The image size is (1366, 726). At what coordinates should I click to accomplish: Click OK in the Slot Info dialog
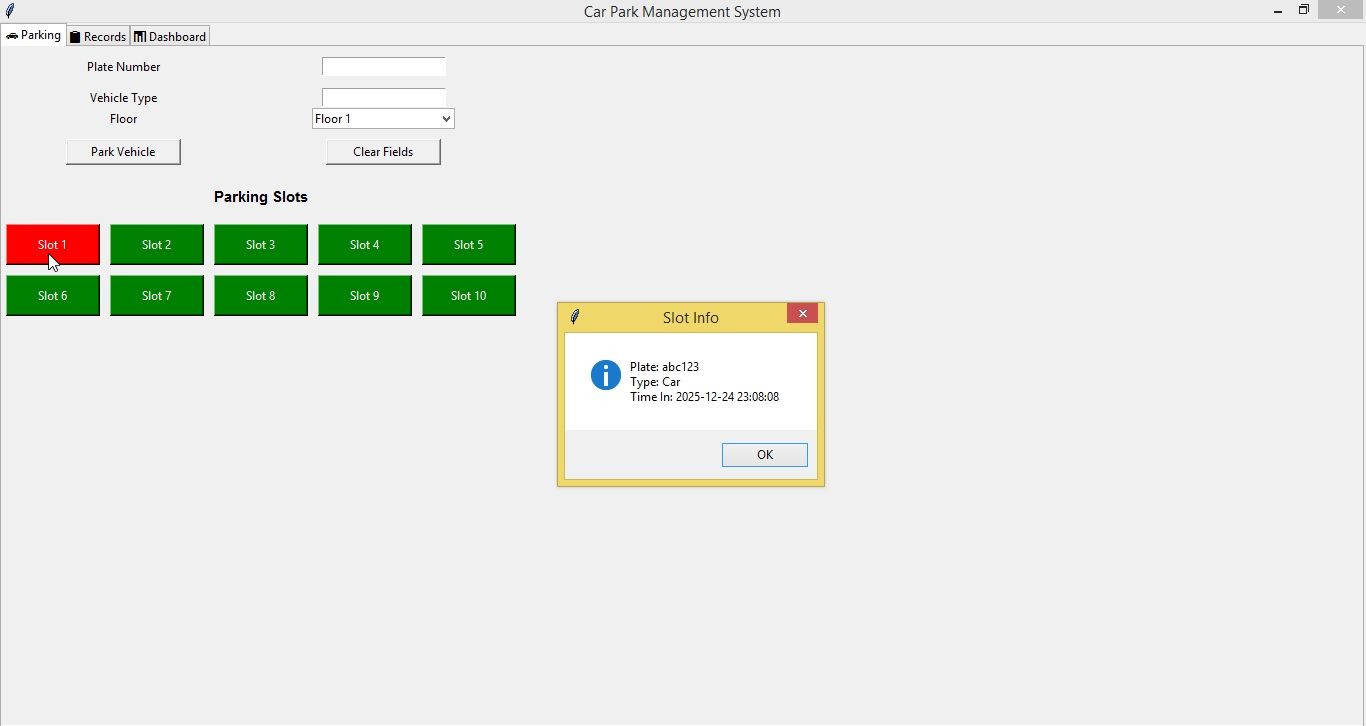point(764,455)
